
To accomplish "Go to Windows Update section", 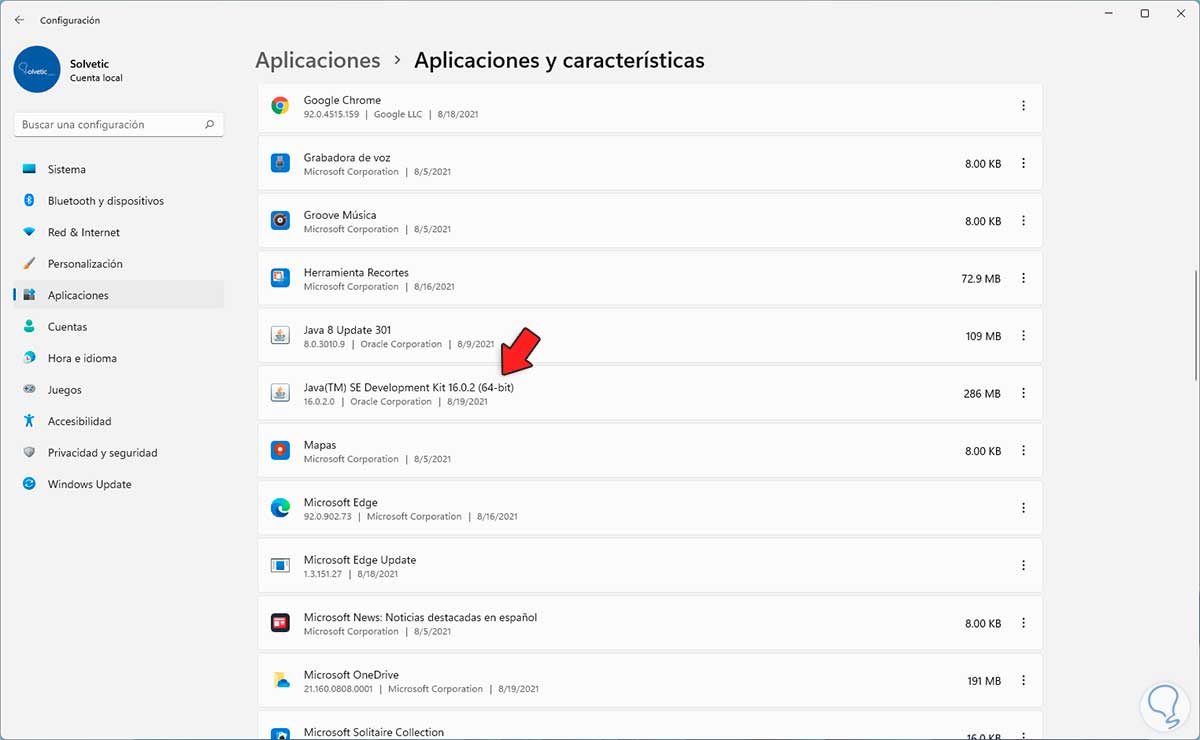I will pos(89,485).
